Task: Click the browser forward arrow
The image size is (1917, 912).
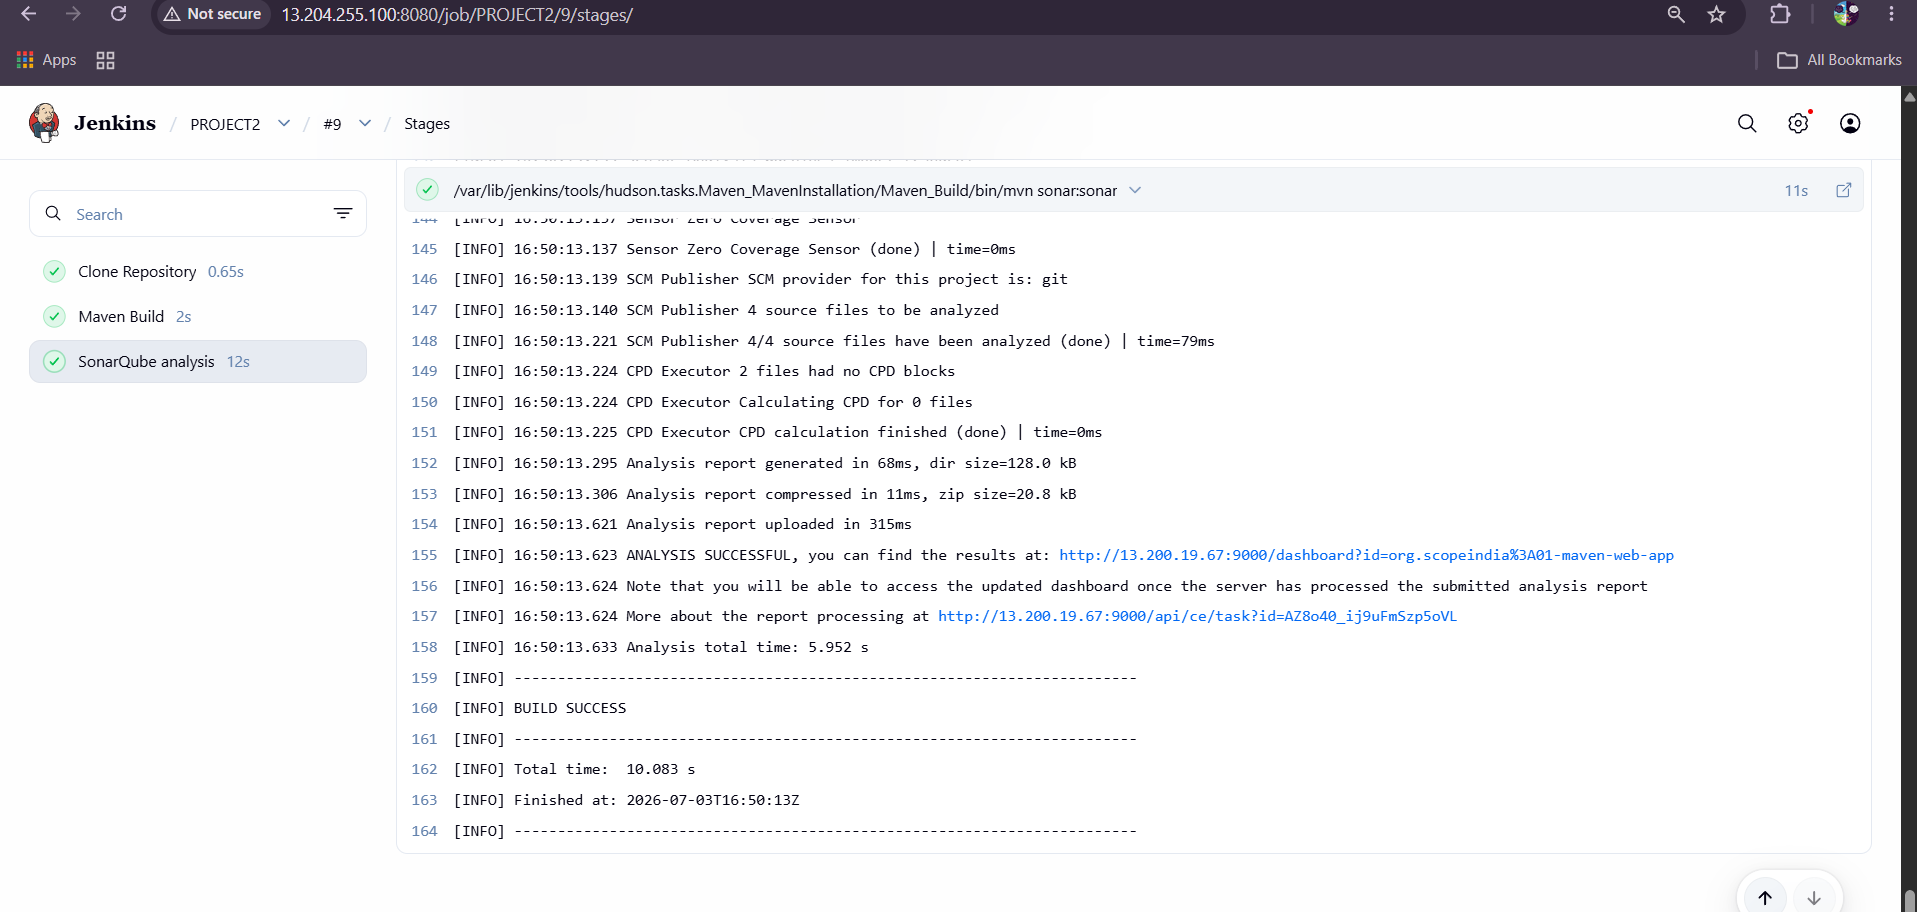Action: point(73,14)
